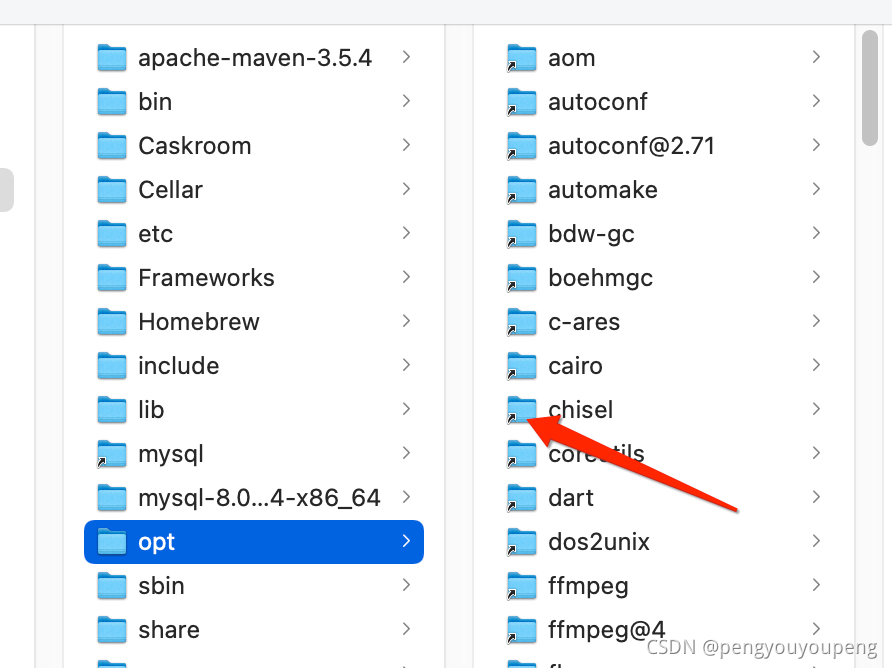Click the chevron beside opt
The width and height of the screenshot is (892, 668).
[406, 541]
